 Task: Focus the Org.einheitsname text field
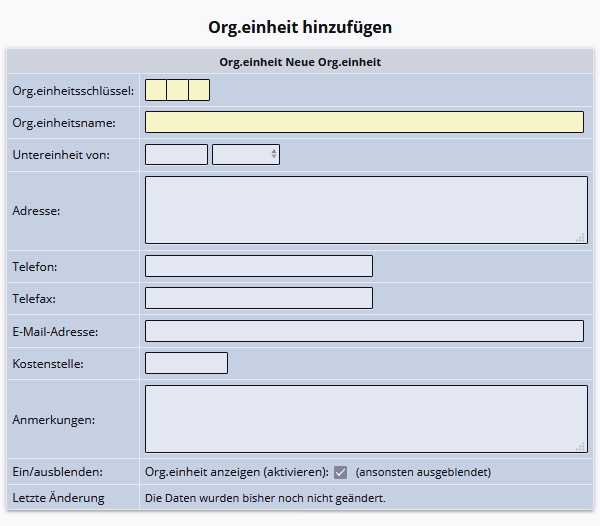pyautogui.click(x=364, y=122)
